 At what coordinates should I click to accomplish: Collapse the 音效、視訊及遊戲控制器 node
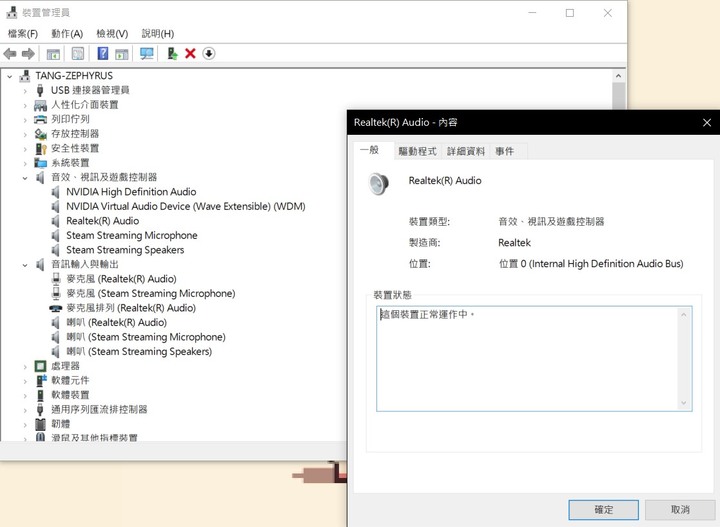click(x=25, y=178)
